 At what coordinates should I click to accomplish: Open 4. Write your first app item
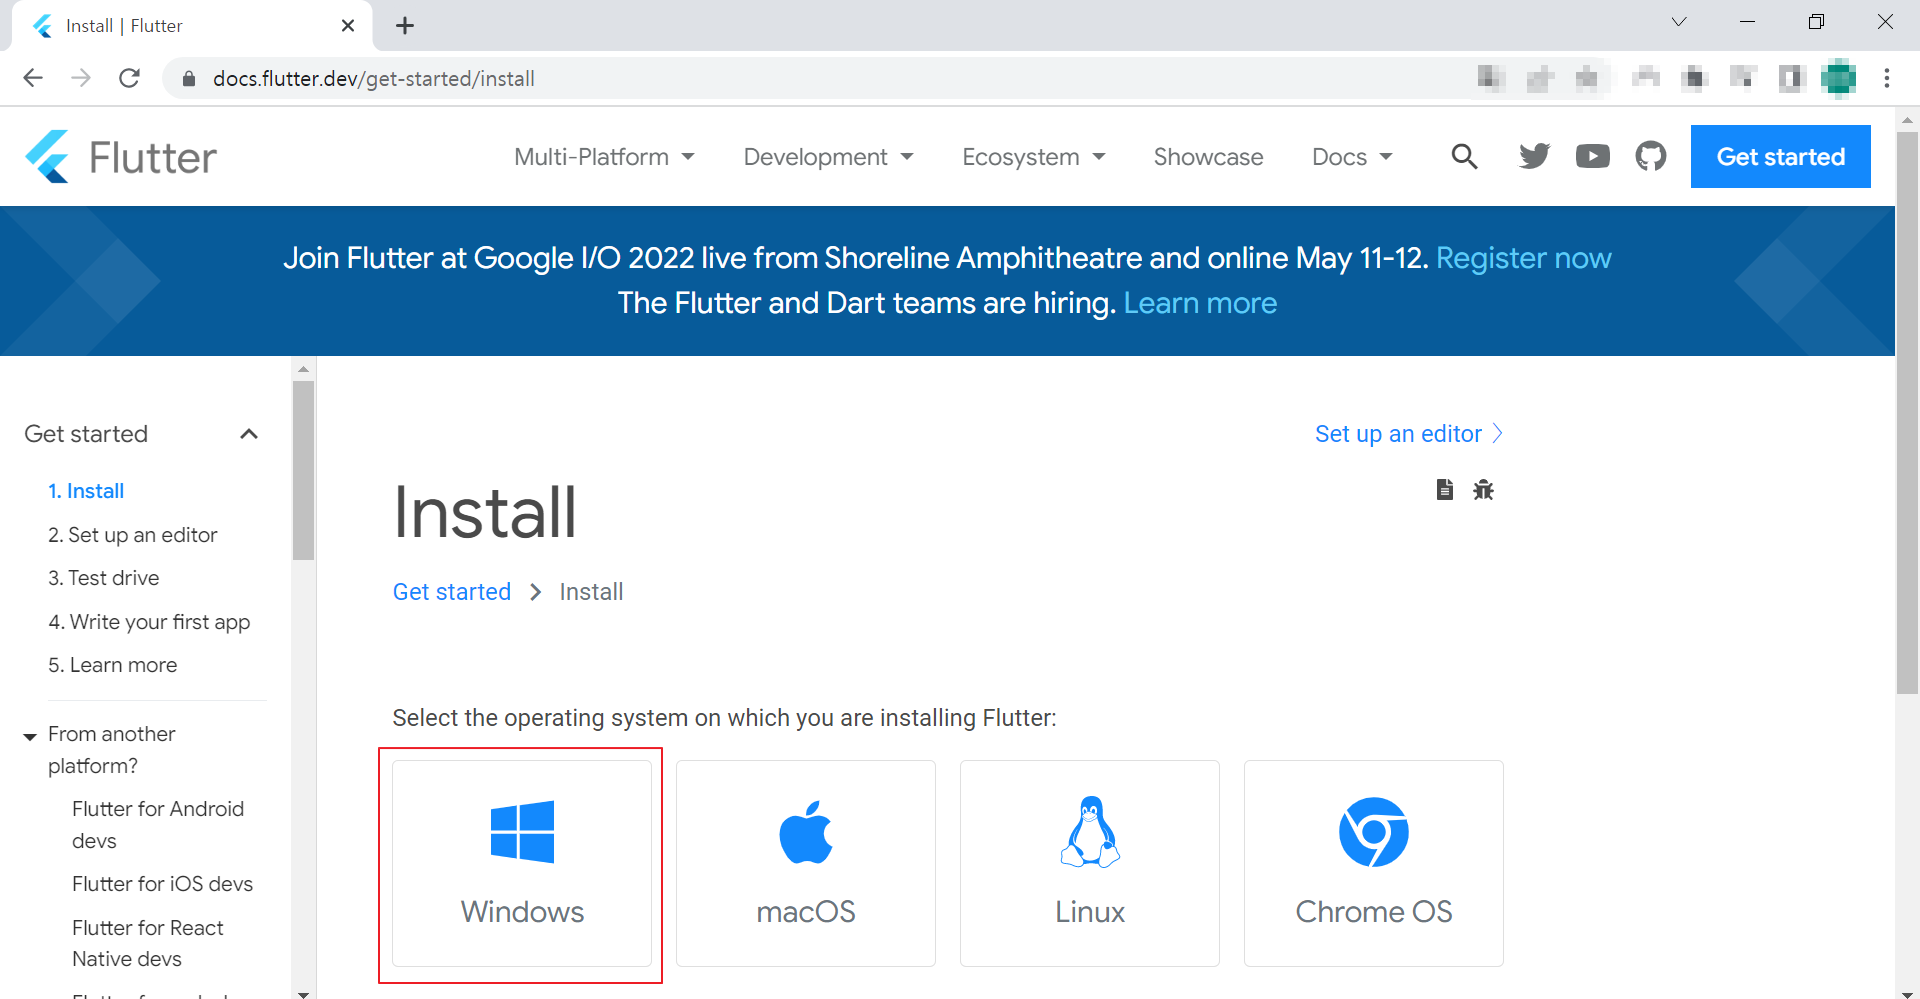pos(149,622)
